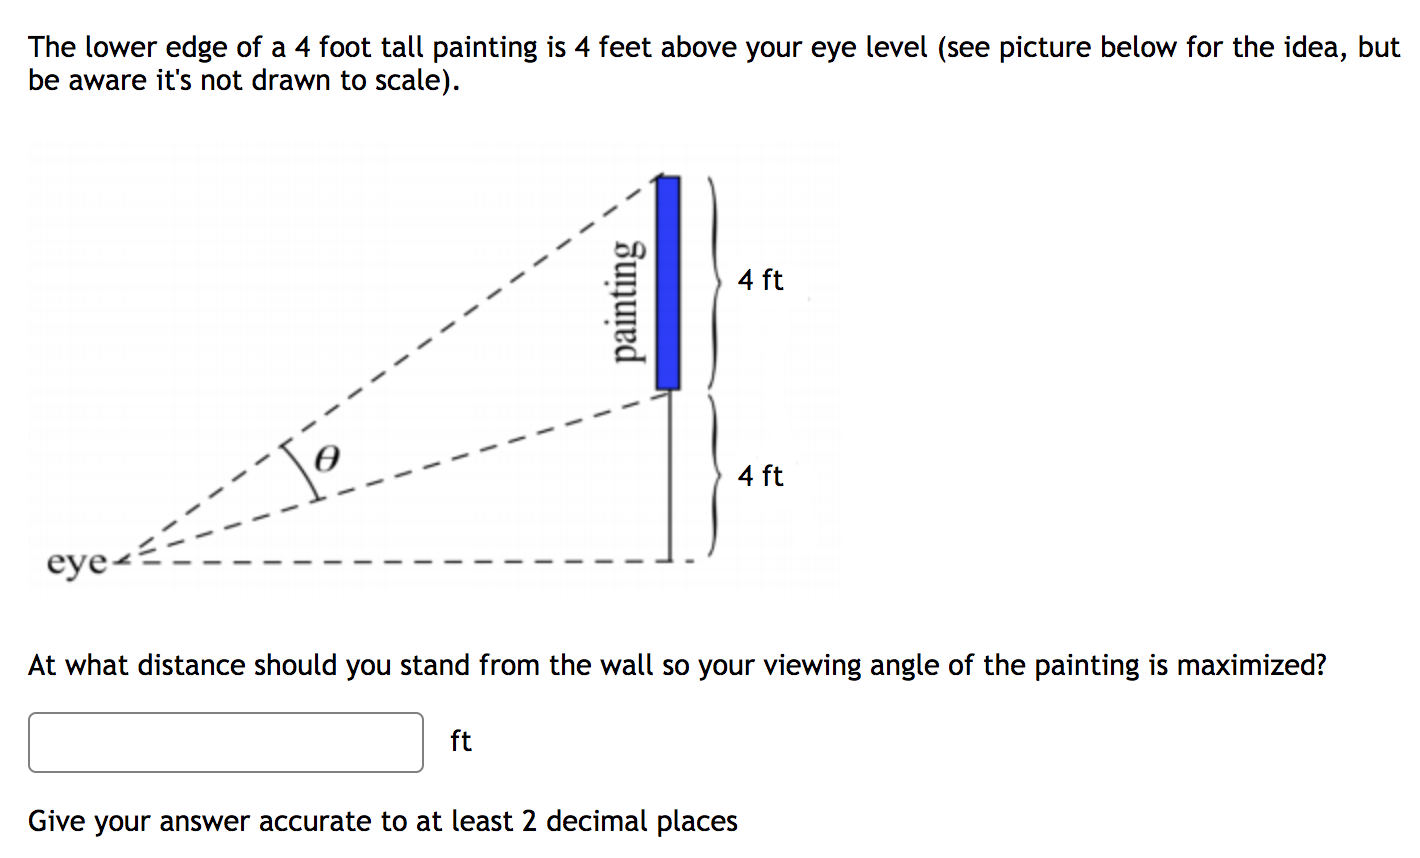Click the blue painting rectangle in diagram
The height and width of the screenshot is (858, 1420).
click(x=667, y=283)
